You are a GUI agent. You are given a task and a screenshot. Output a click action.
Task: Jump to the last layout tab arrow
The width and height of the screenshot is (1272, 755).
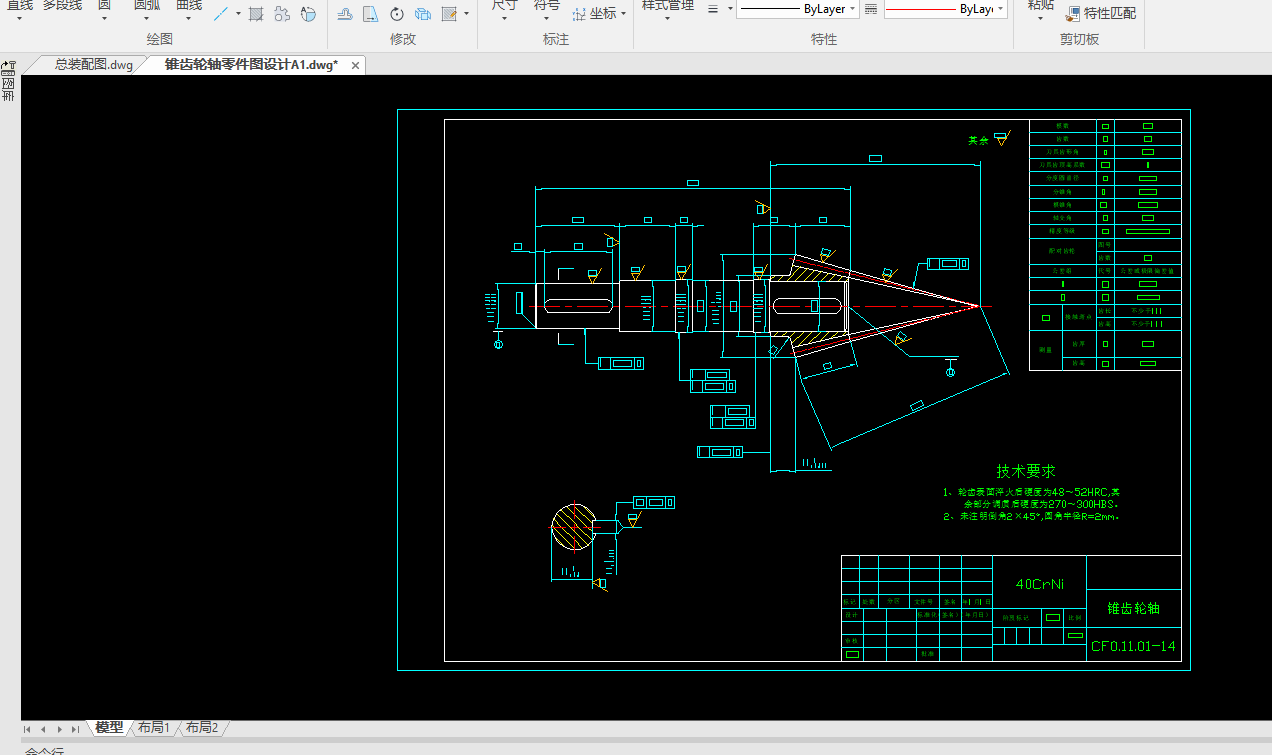[75, 729]
